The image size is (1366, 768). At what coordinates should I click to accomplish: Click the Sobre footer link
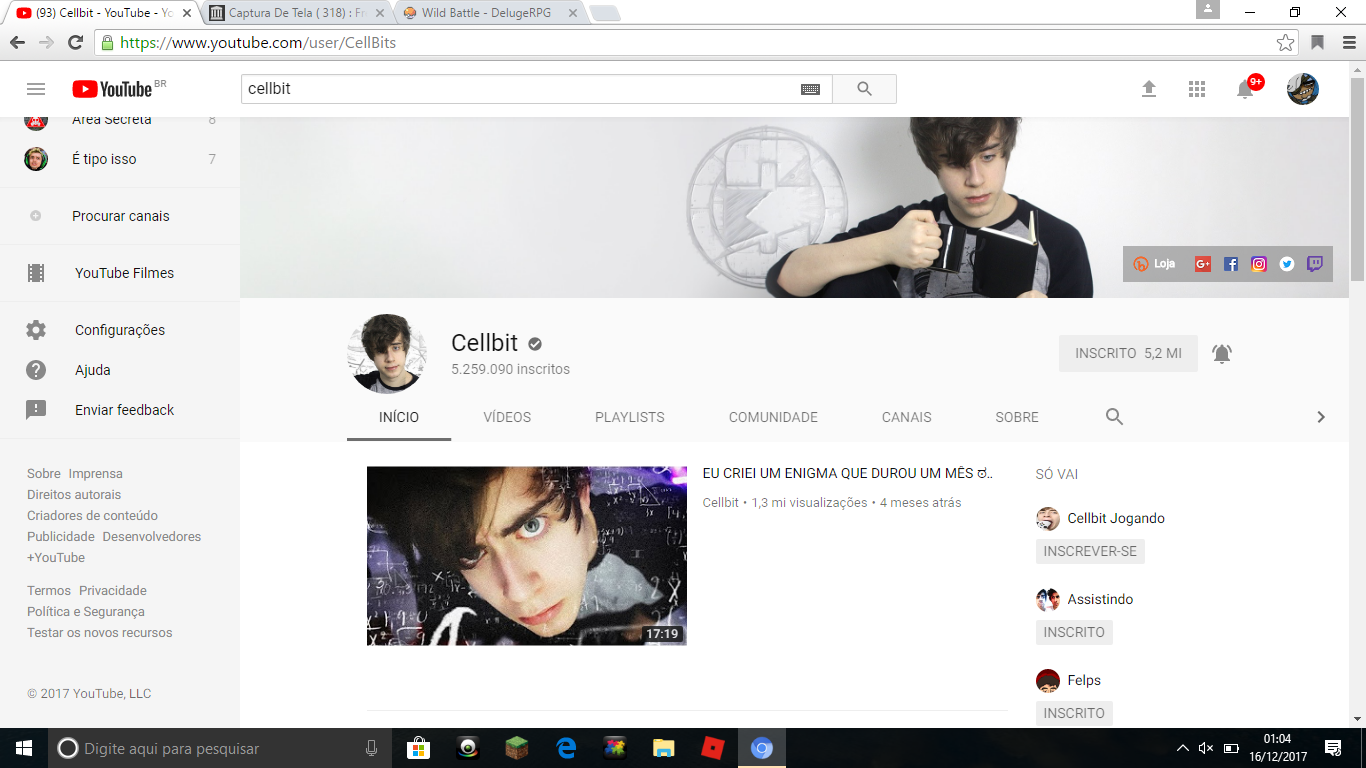click(44, 474)
